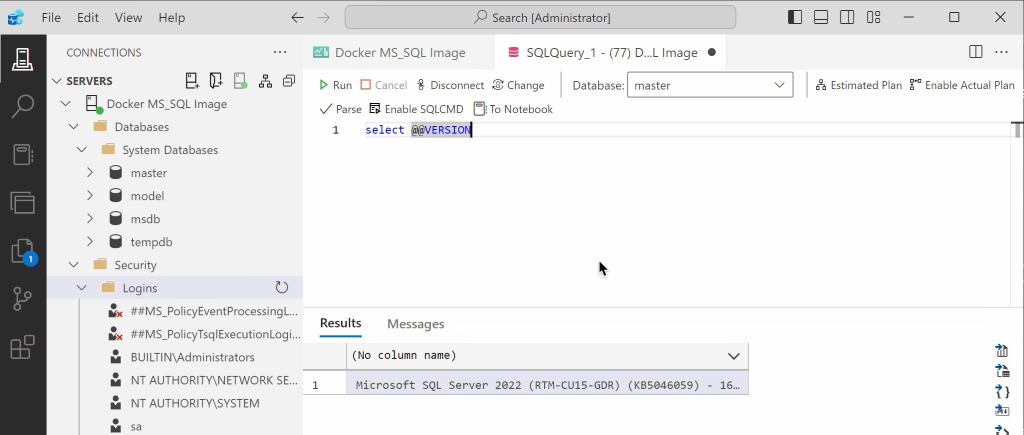Switch to Docker MS_SQL Image dashboard tab

399,52
